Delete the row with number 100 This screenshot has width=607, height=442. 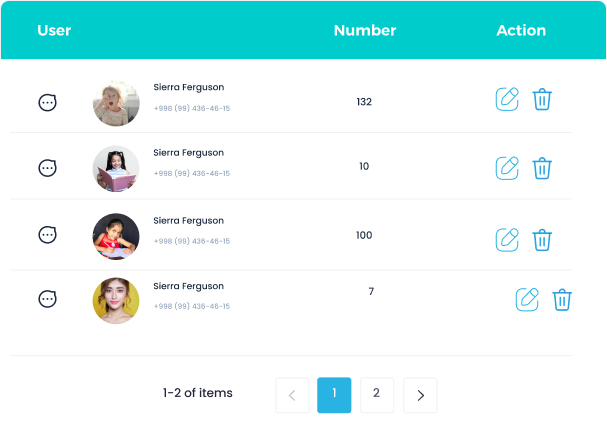click(x=542, y=239)
